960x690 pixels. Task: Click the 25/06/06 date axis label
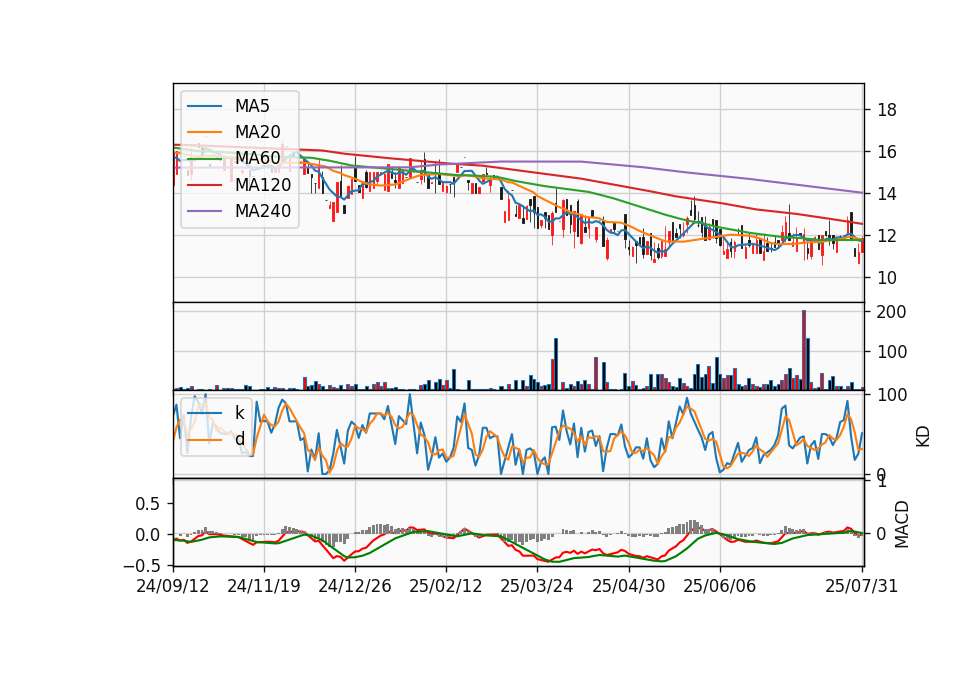[719, 586]
